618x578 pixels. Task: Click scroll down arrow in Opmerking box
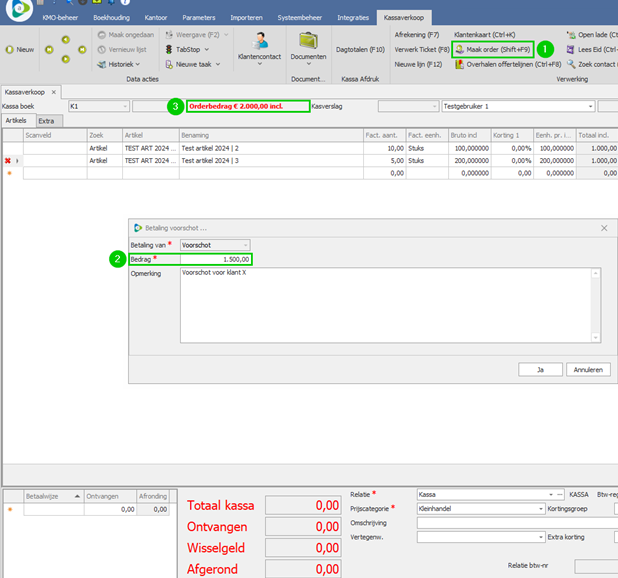596,337
